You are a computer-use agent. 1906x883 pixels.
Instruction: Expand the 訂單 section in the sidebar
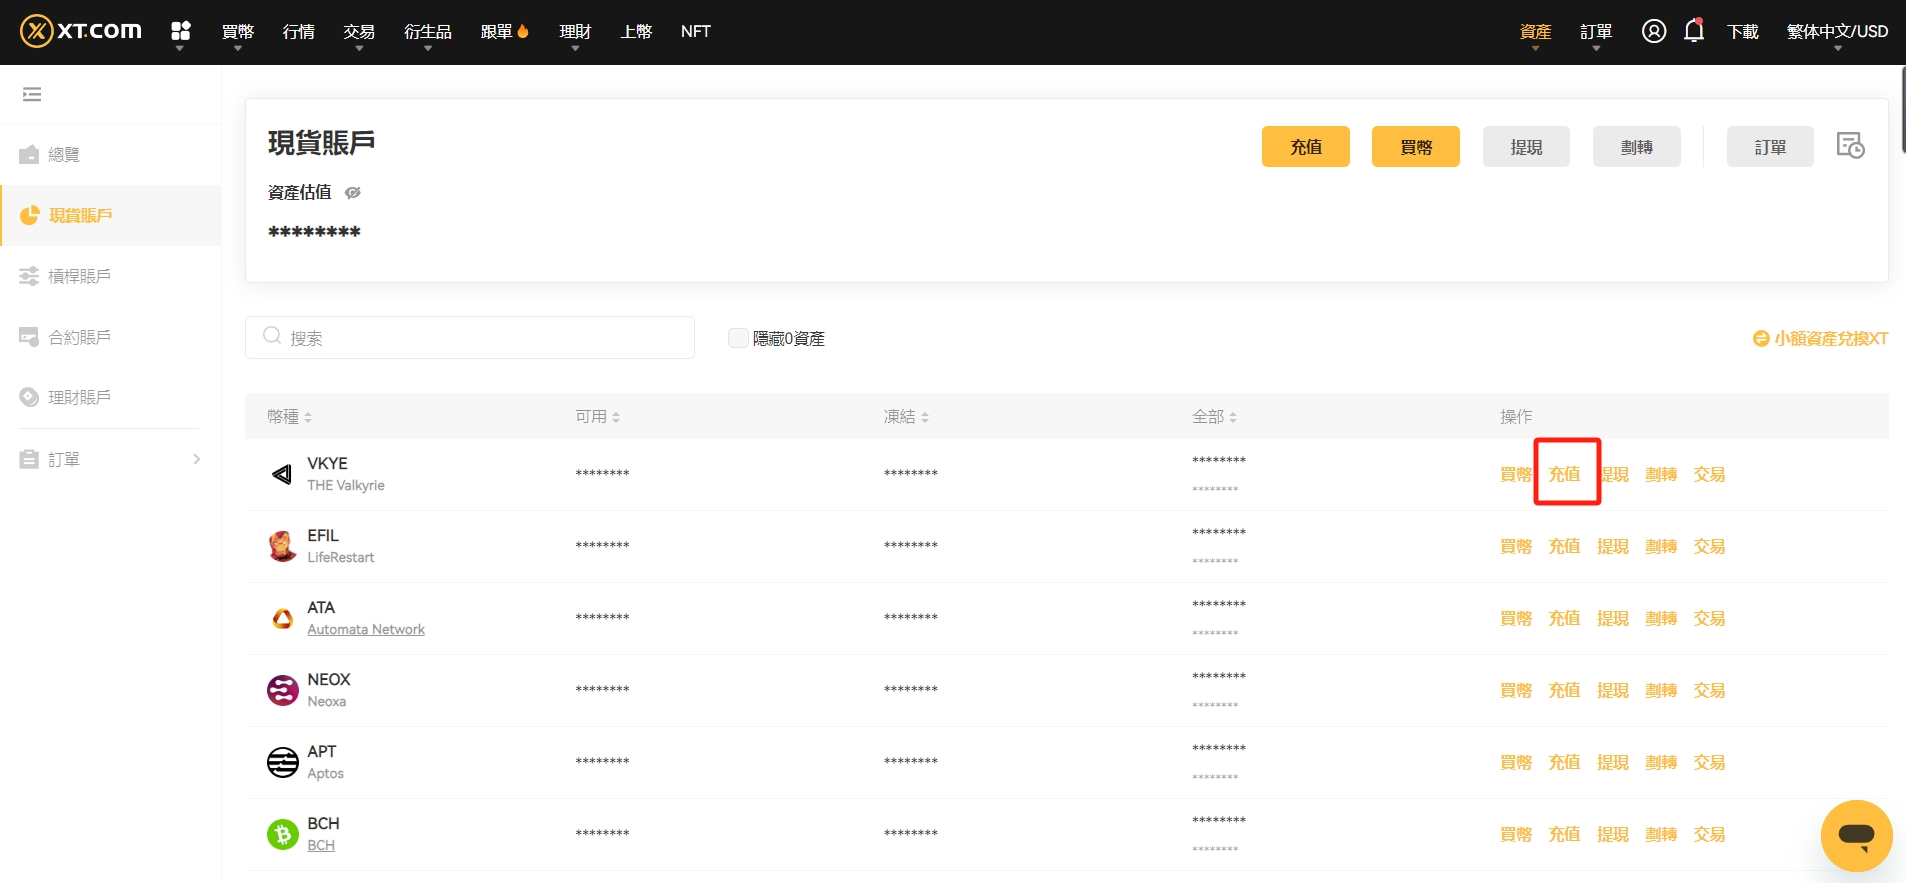(x=110, y=459)
